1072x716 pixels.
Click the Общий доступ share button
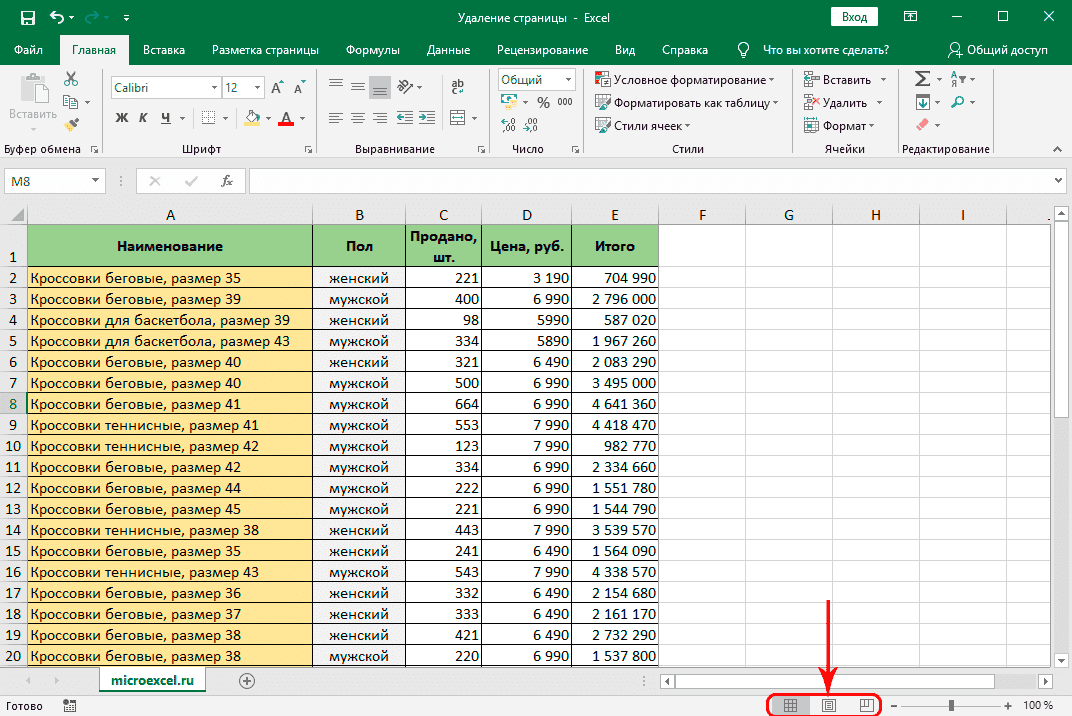click(x=997, y=50)
